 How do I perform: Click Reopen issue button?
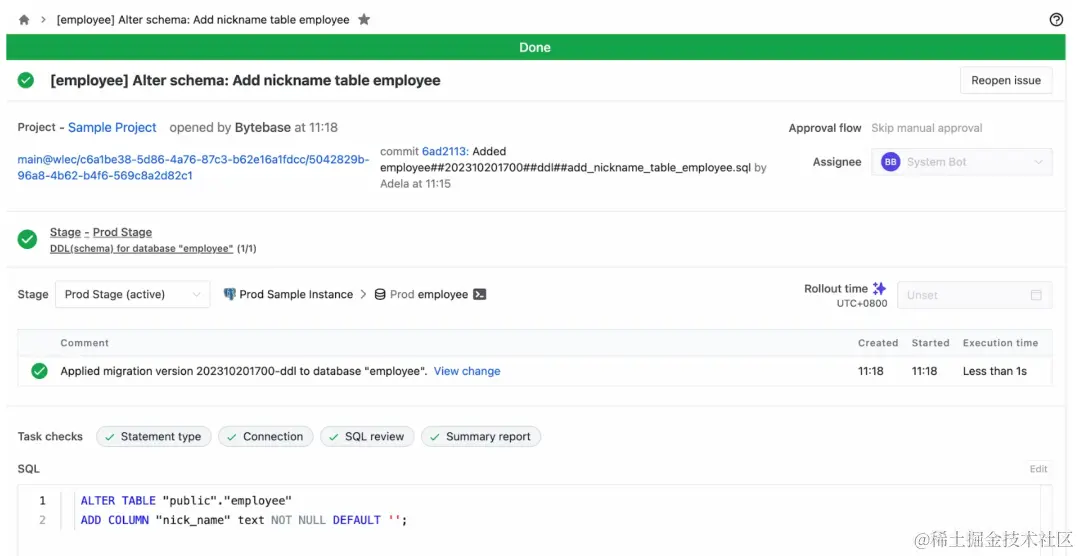pyautogui.click(x=1006, y=81)
